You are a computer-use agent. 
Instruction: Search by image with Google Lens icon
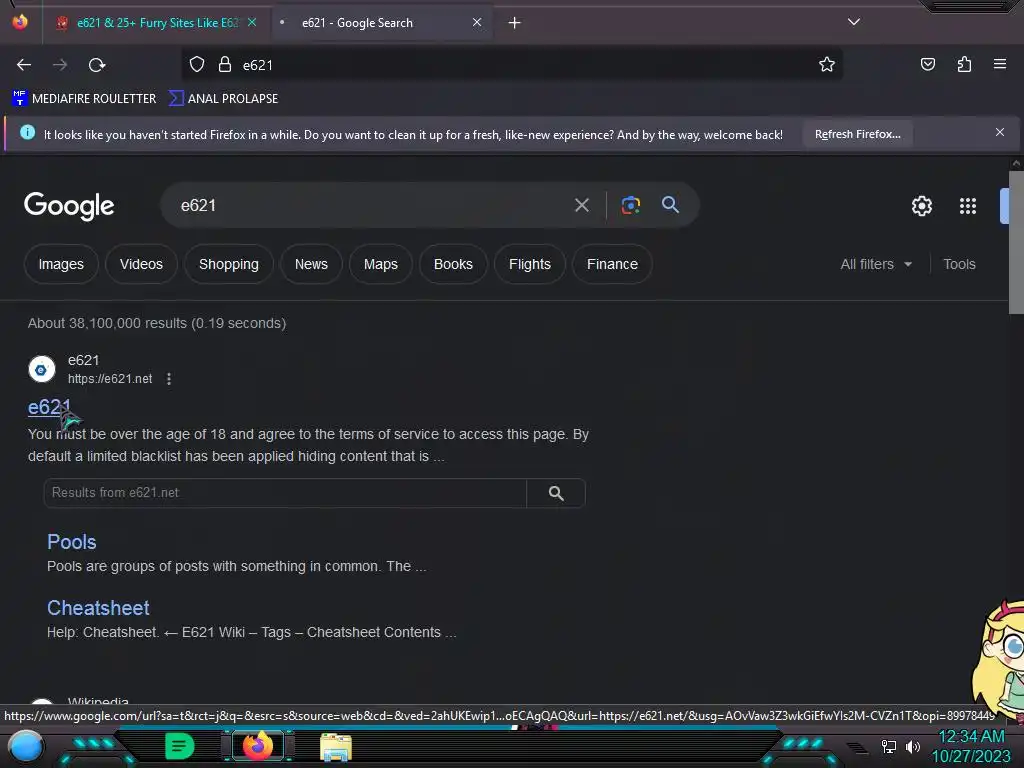[x=630, y=205]
